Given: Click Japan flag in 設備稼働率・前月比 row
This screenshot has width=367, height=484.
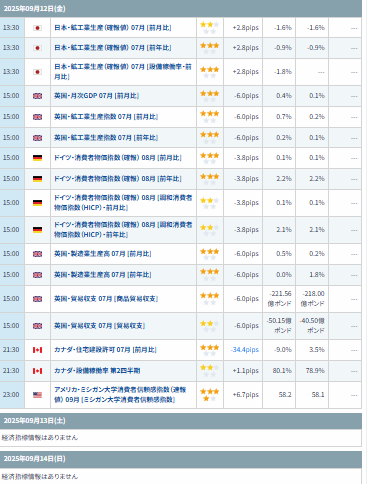Looking at the screenshot, I should [37, 72].
